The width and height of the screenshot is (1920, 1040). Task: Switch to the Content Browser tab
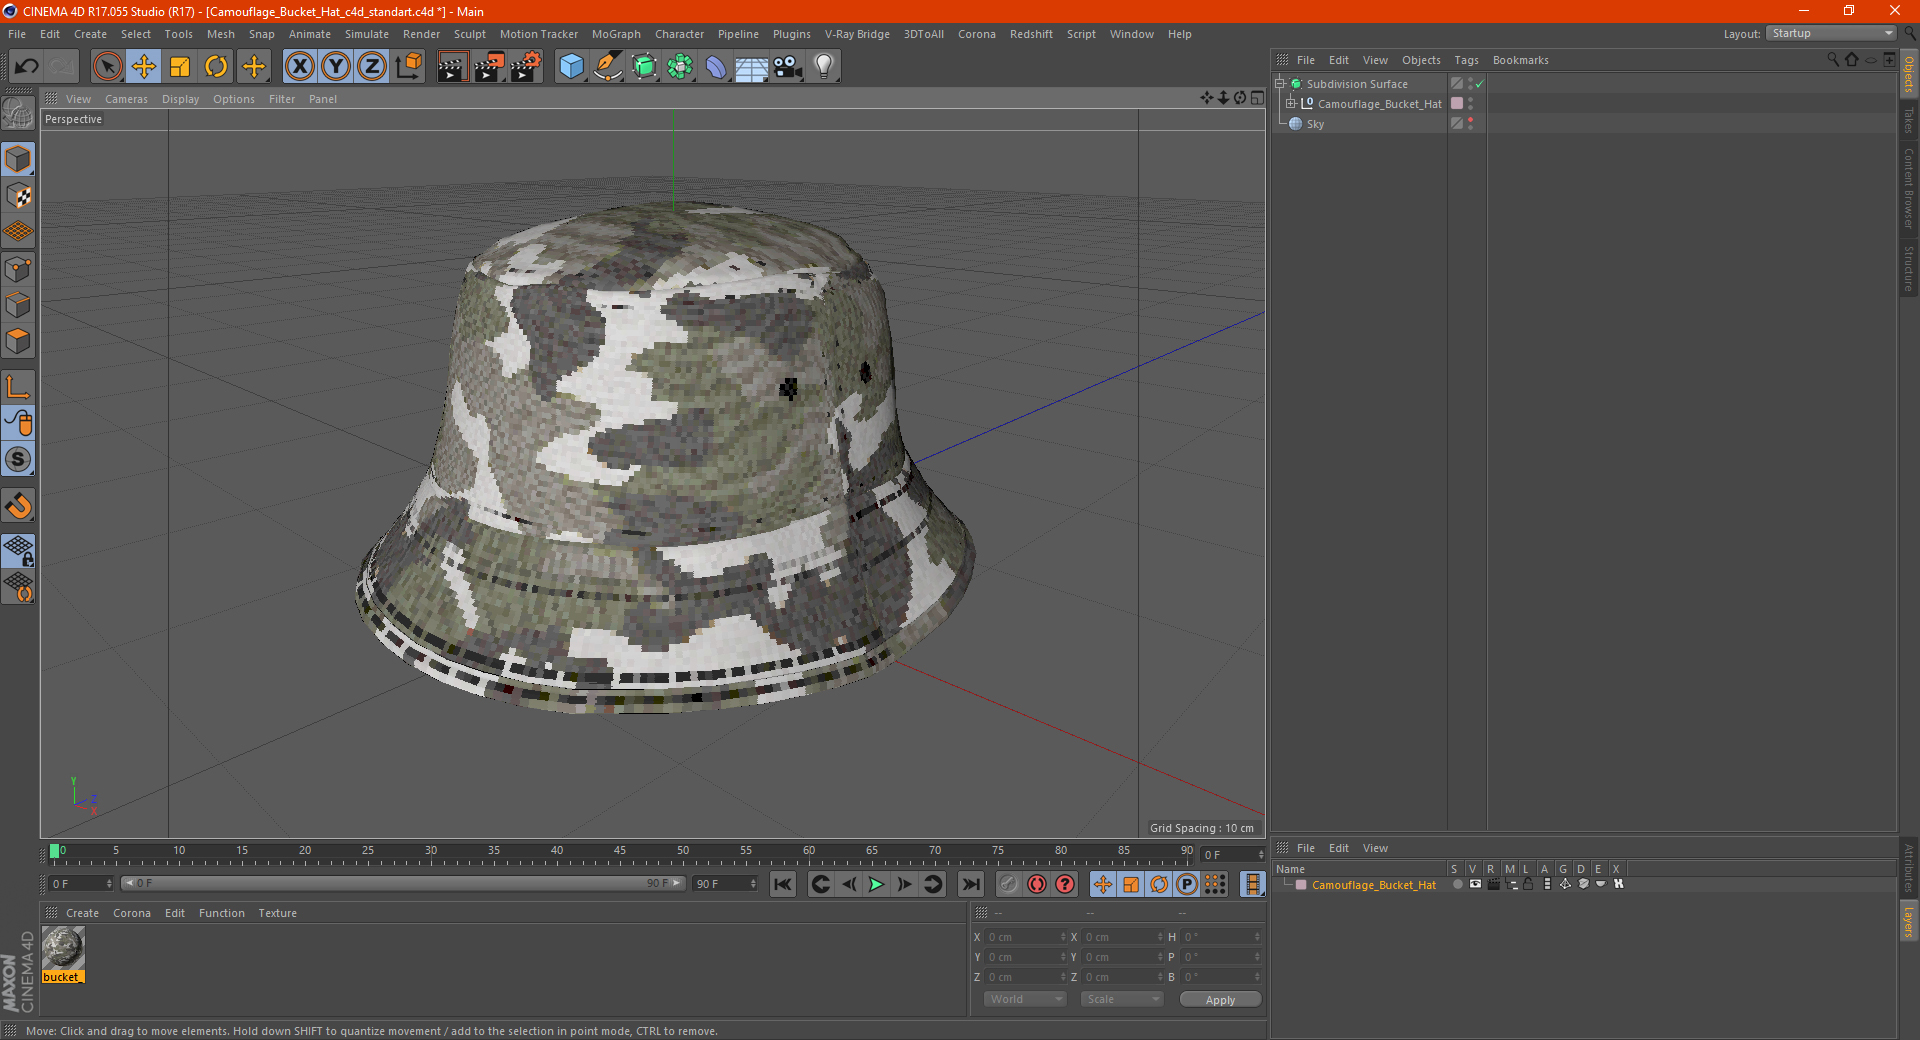1909,188
